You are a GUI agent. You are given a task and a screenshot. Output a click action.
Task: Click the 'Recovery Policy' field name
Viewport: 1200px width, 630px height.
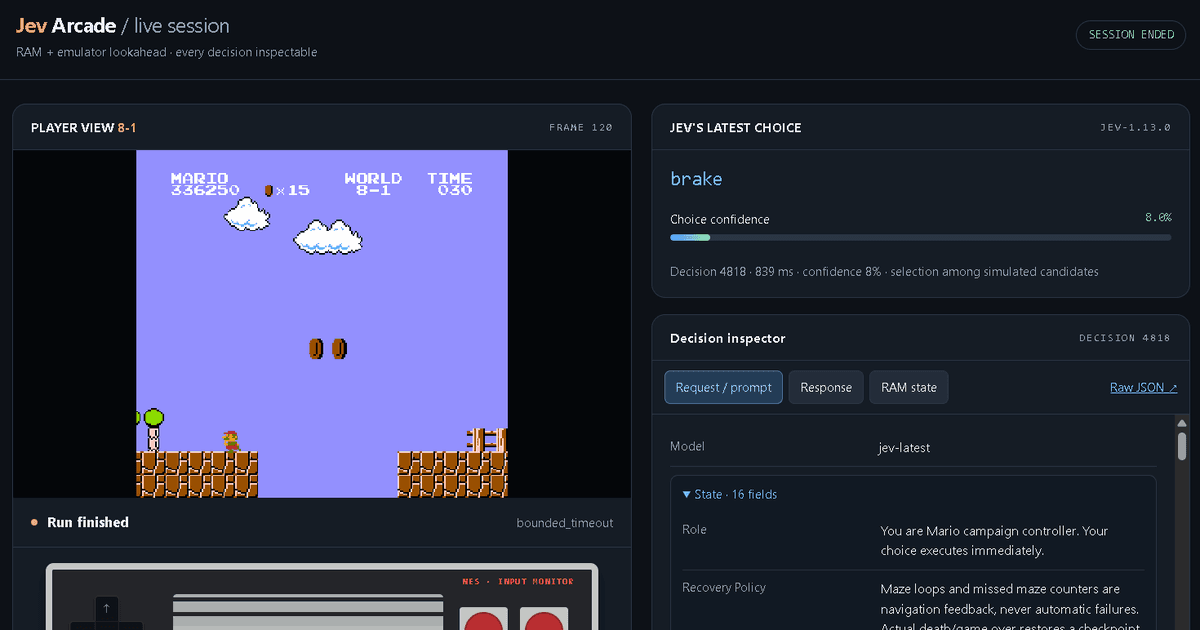point(724,587)
